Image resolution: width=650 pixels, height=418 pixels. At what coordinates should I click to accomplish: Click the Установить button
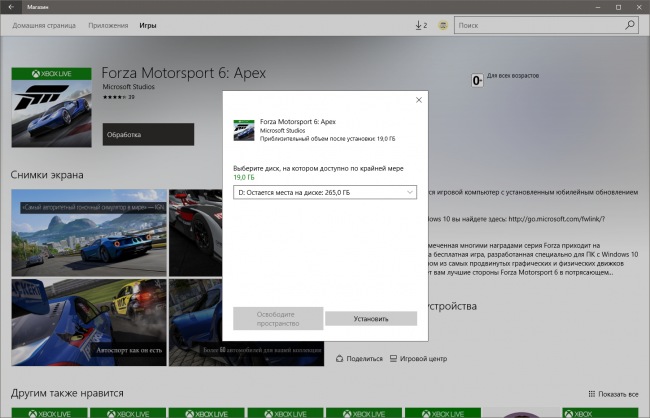coord(371,318)
